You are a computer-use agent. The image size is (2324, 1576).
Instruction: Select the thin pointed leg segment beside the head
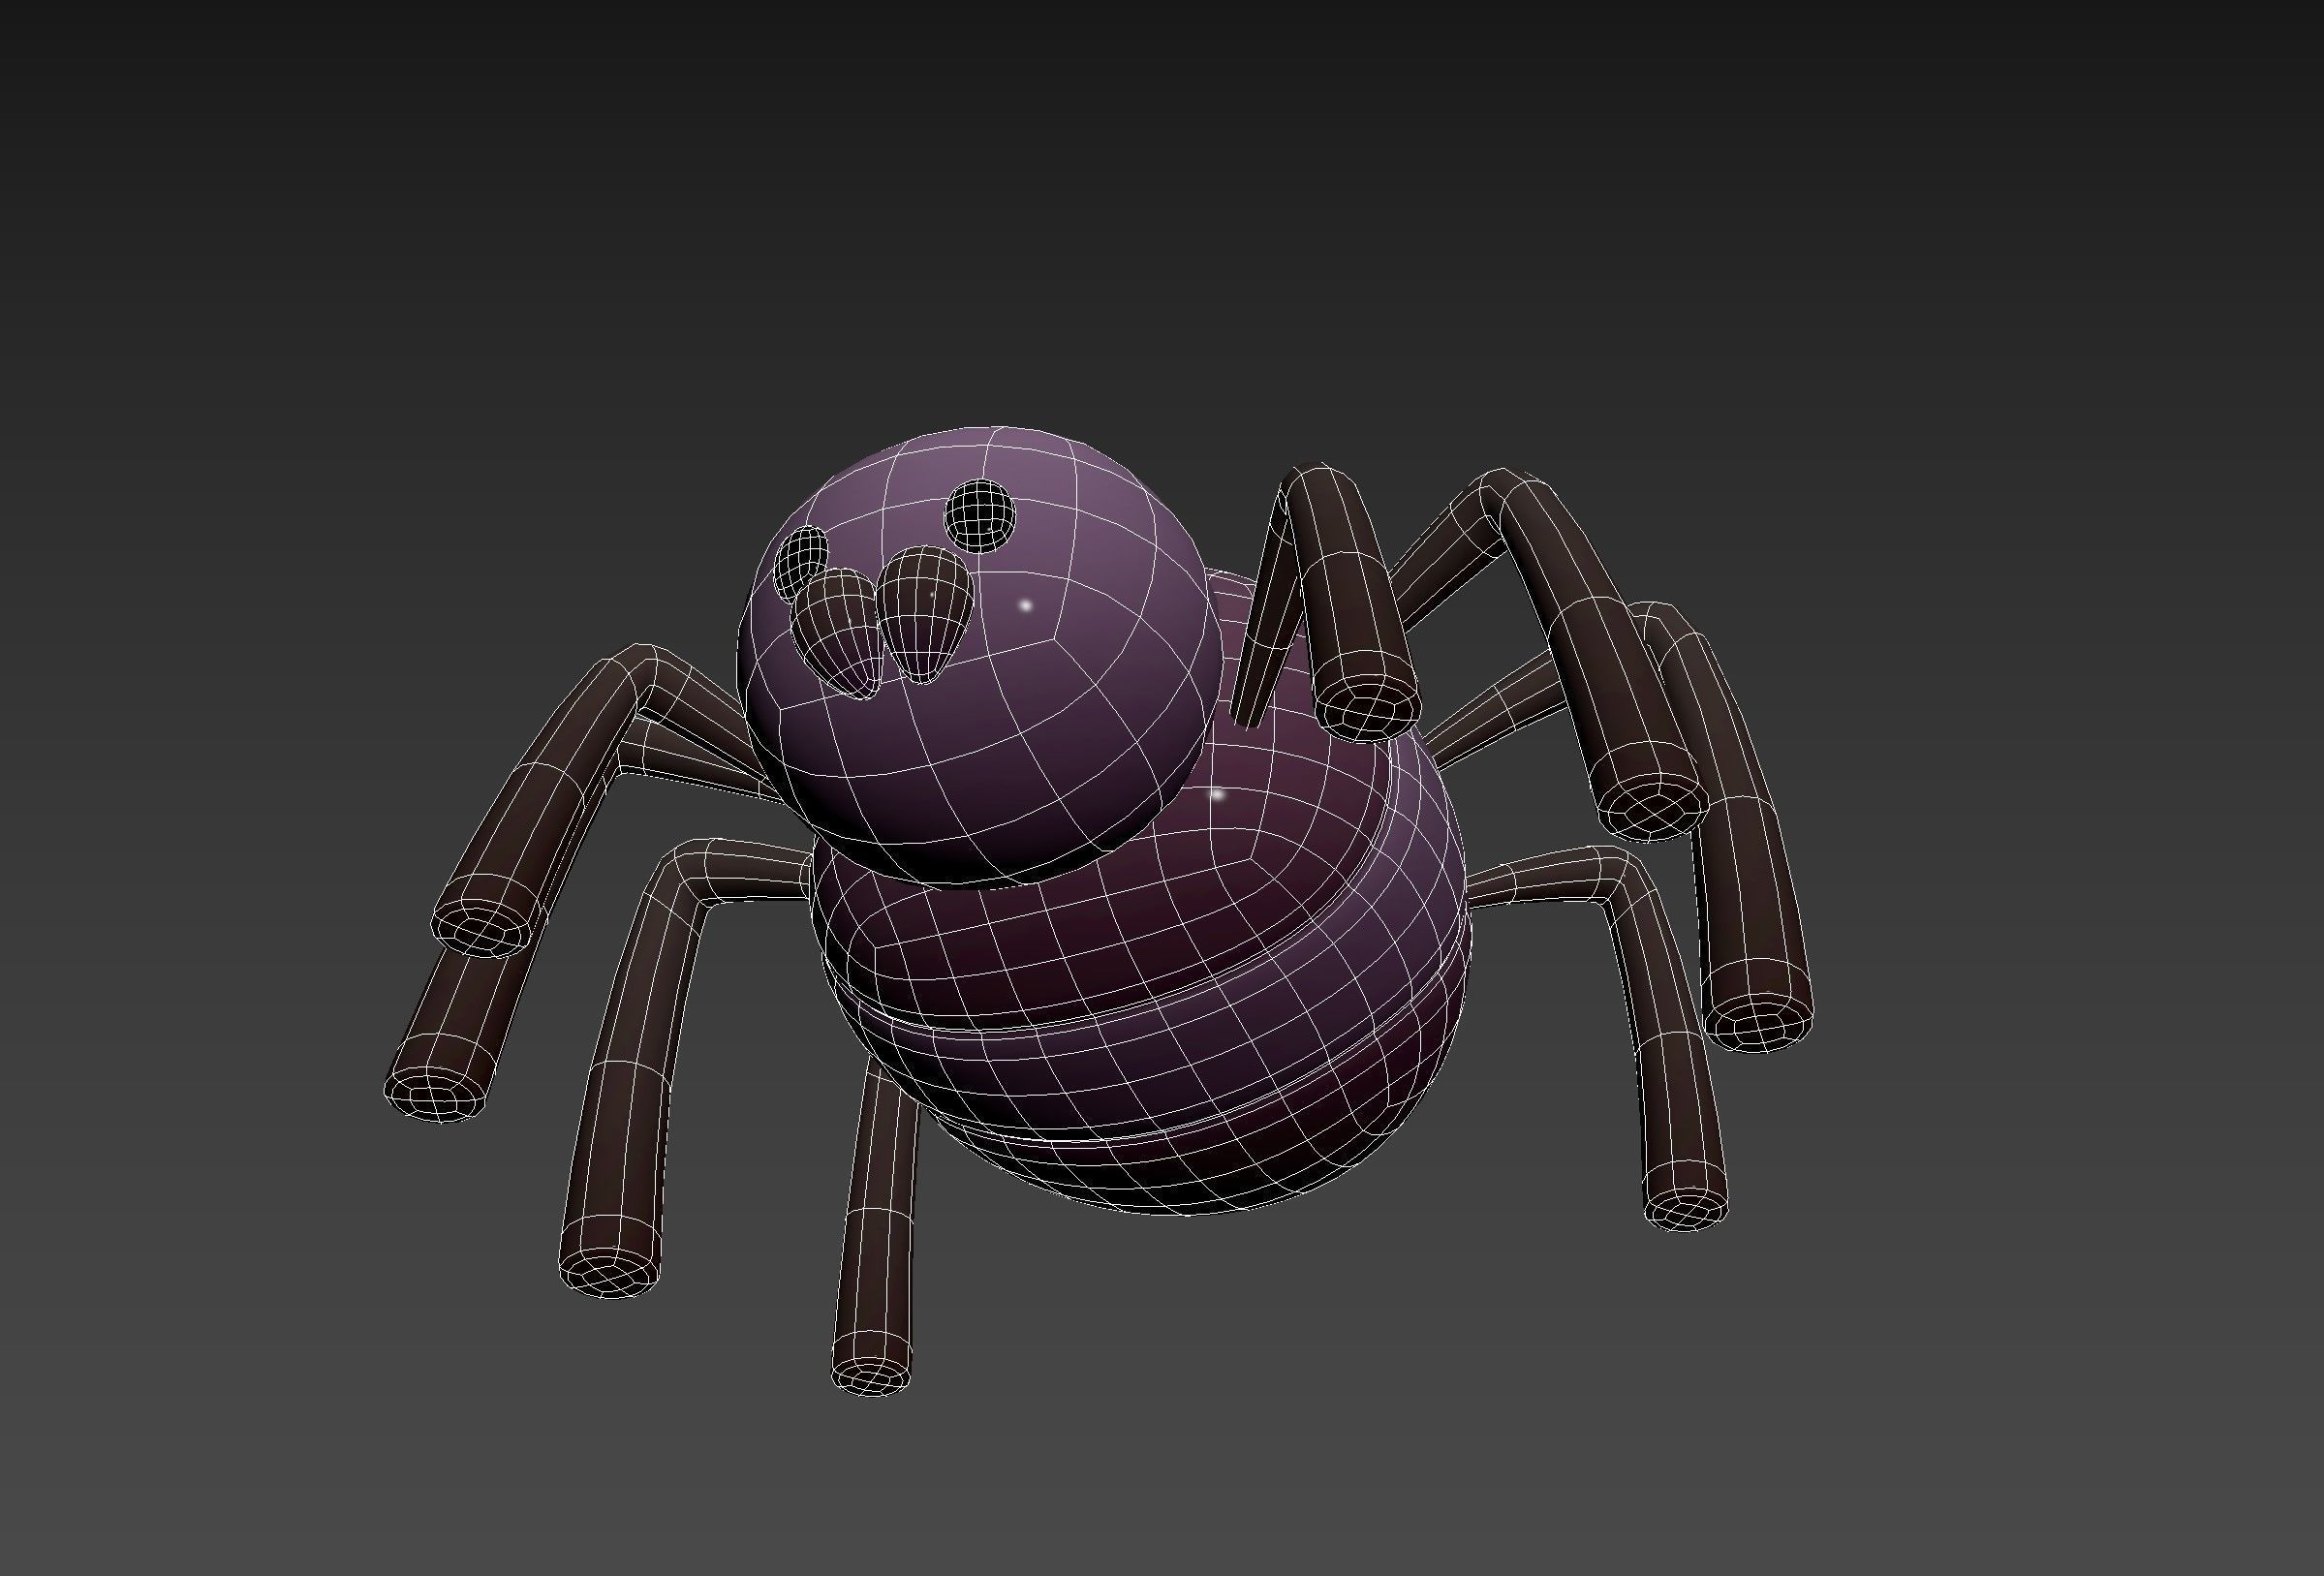[x=1268, y=607]
